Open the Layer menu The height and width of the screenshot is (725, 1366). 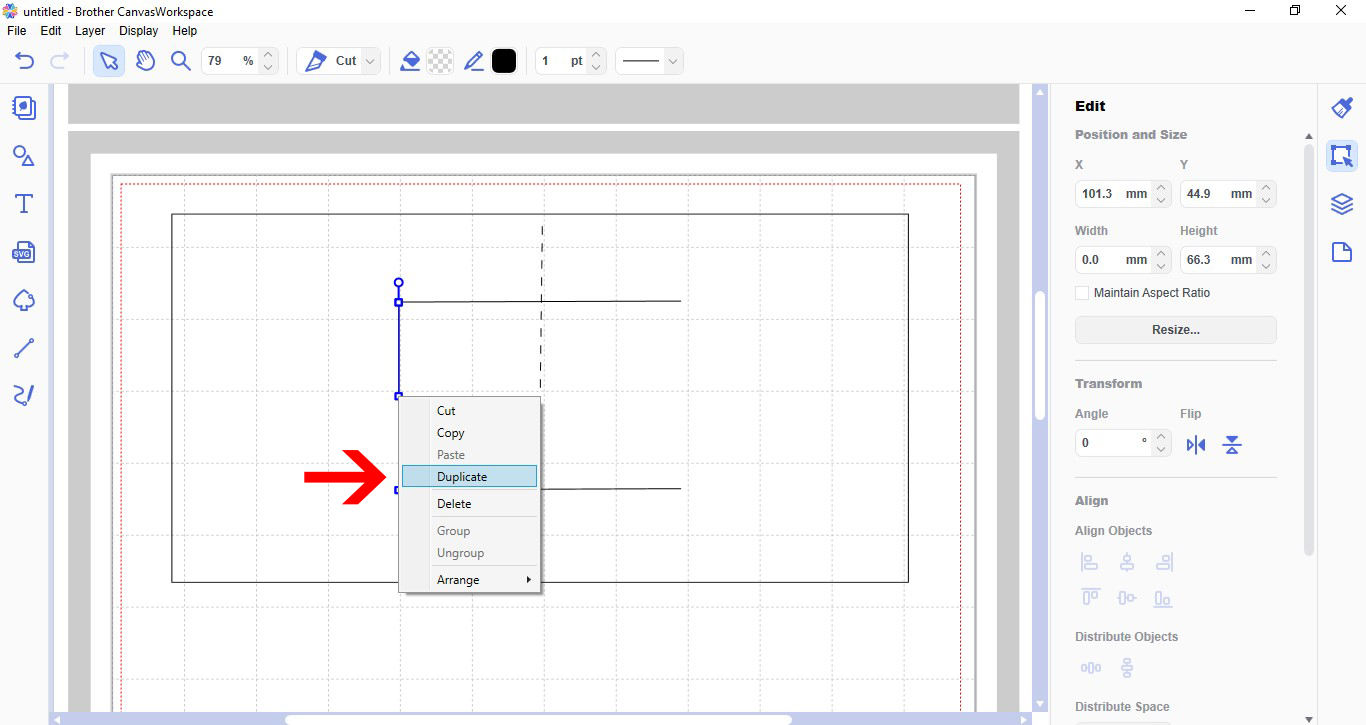(89, 30)
